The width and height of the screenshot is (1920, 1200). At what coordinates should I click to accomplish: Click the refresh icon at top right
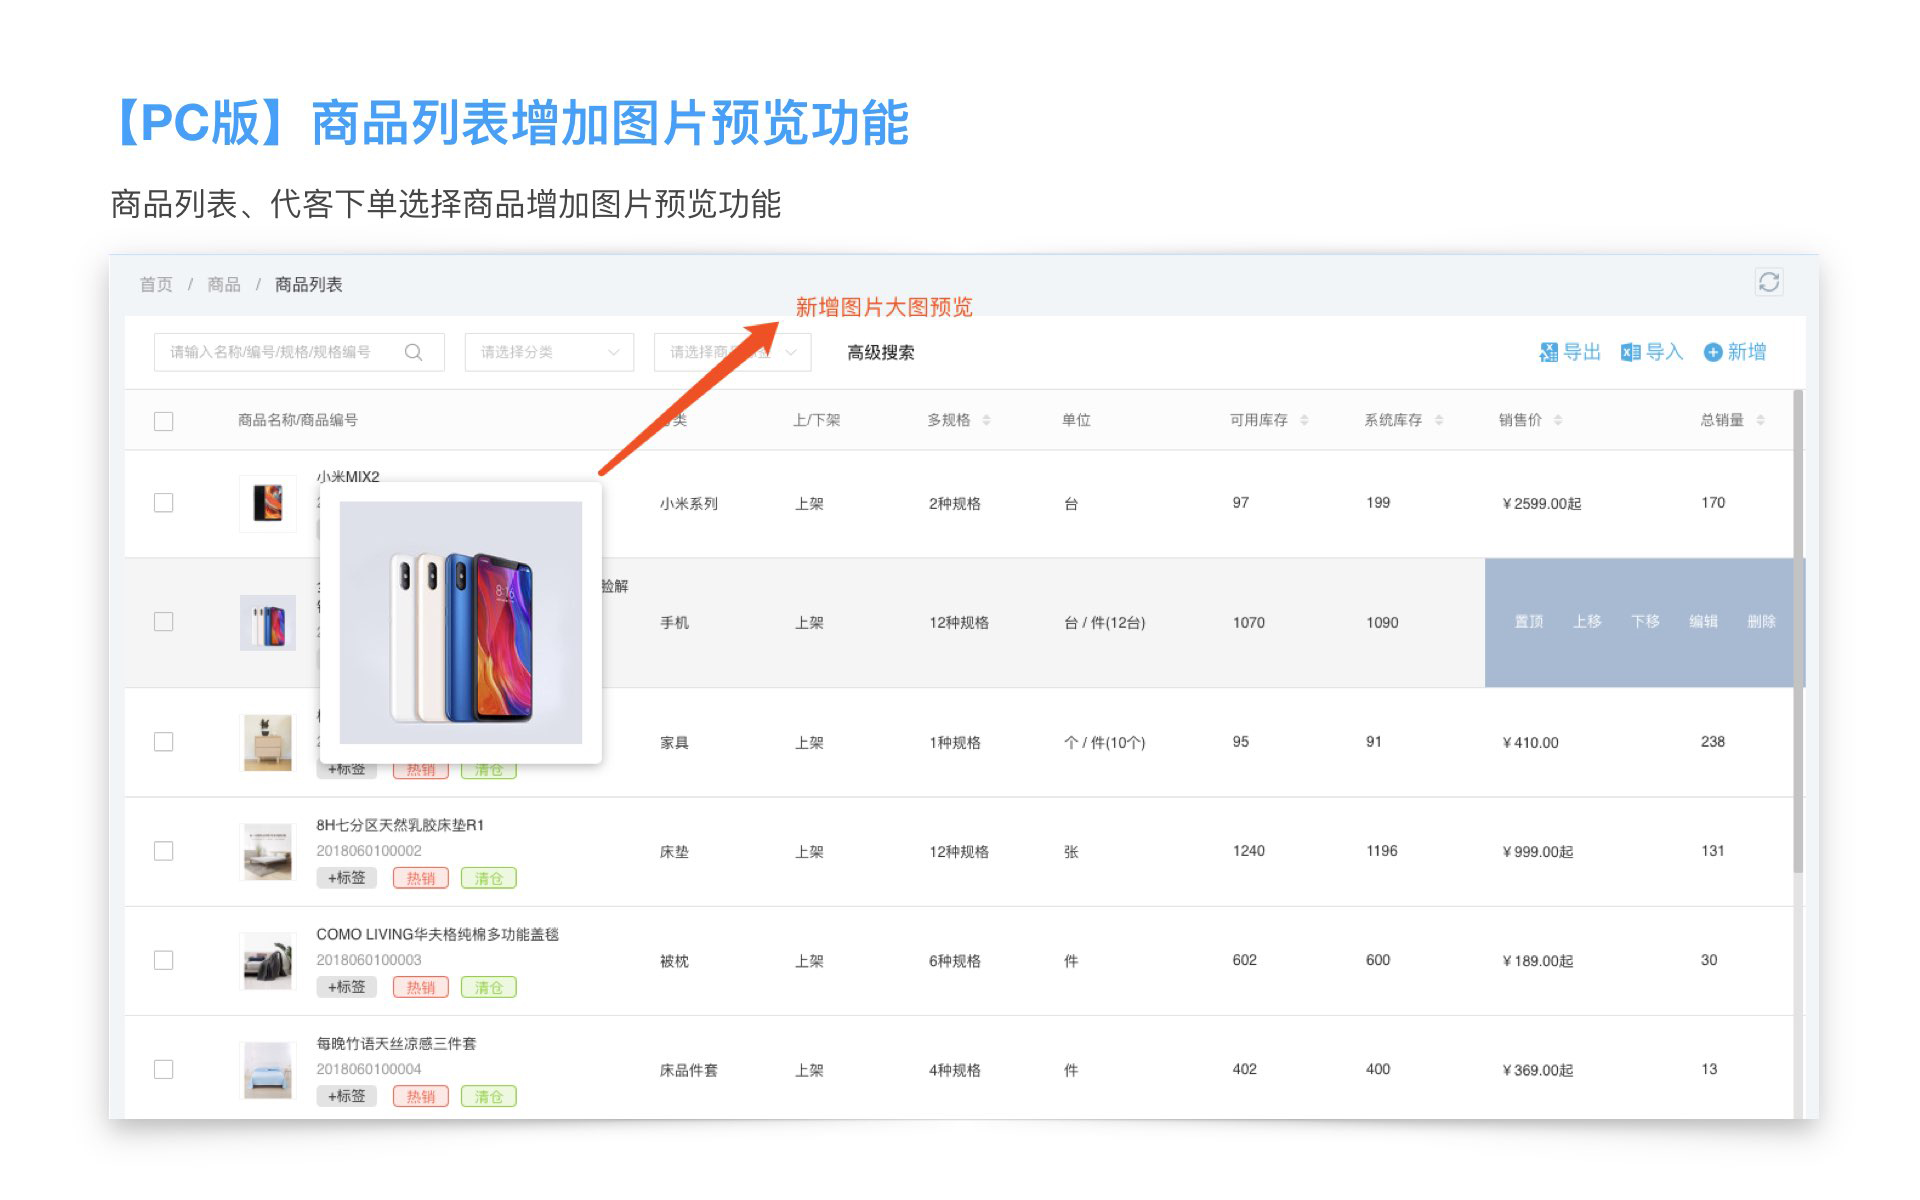[x=1768, y=282]
